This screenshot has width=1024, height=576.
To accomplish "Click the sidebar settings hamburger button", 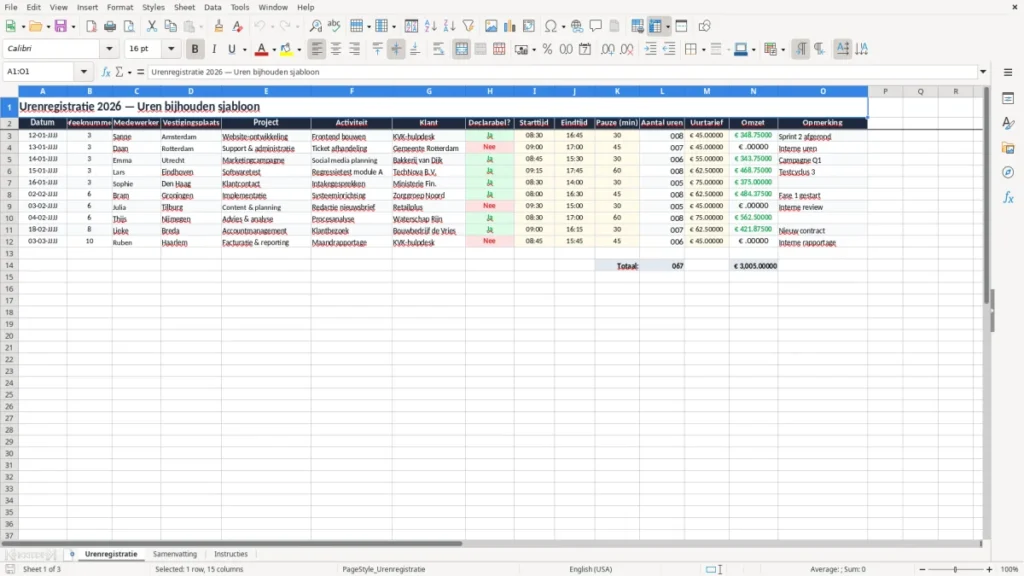I will (x=1008, y=72).
